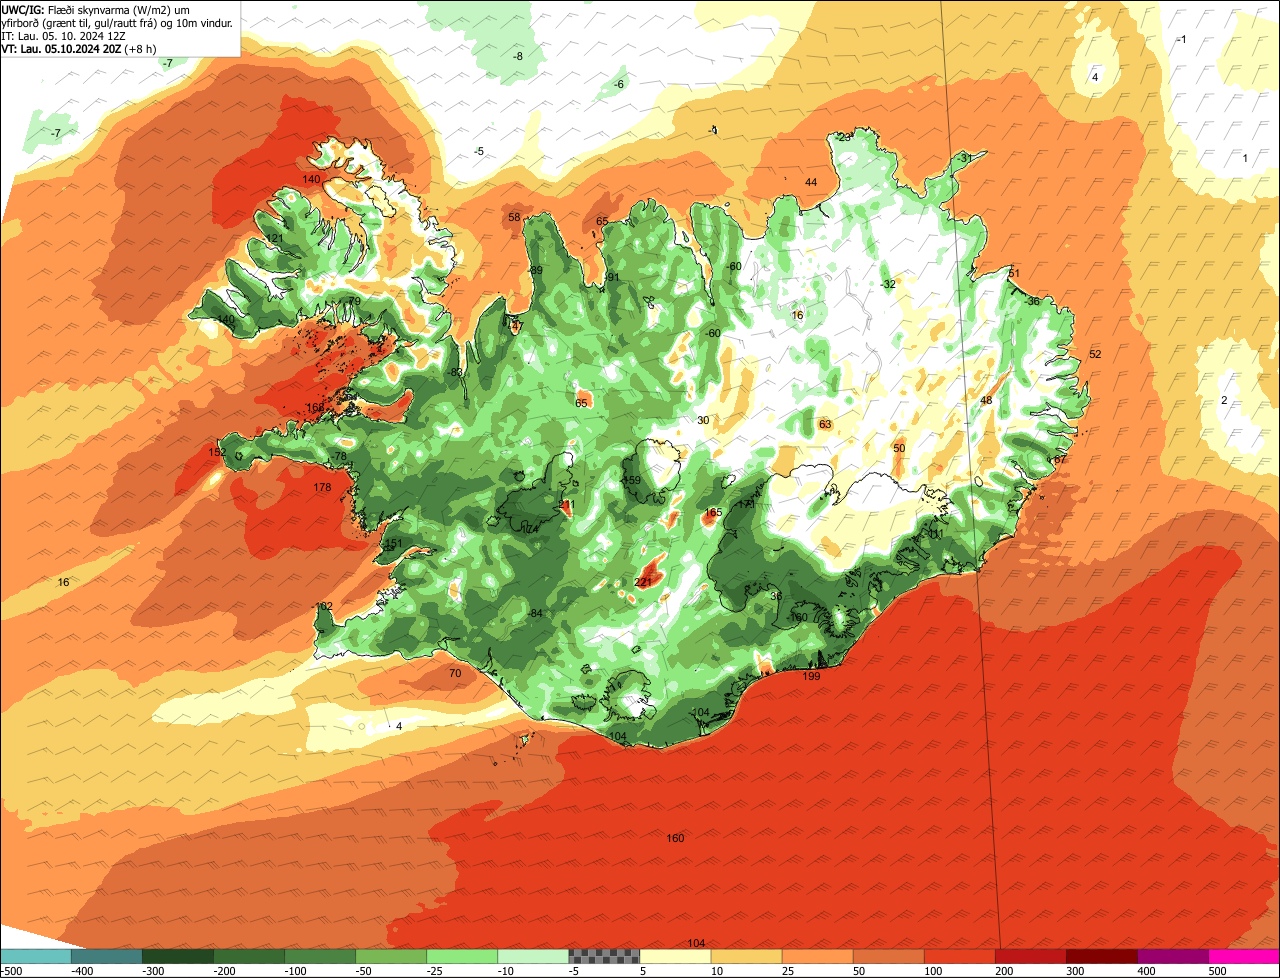Click the map value '199' on the south coast

point(811,677)
